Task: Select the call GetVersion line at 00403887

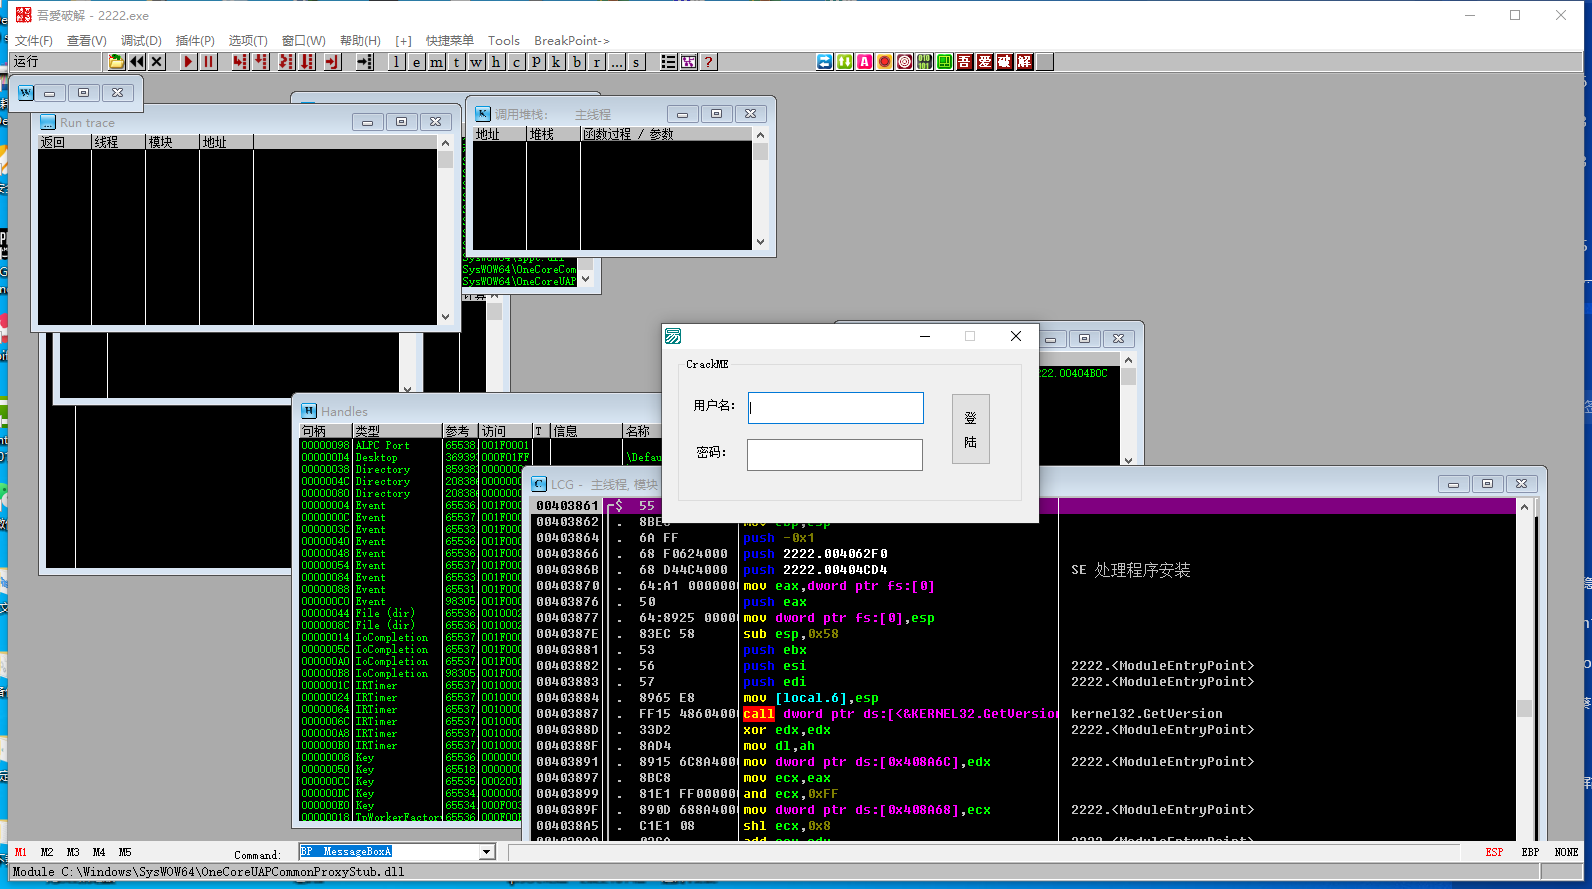Action: 1025,714
